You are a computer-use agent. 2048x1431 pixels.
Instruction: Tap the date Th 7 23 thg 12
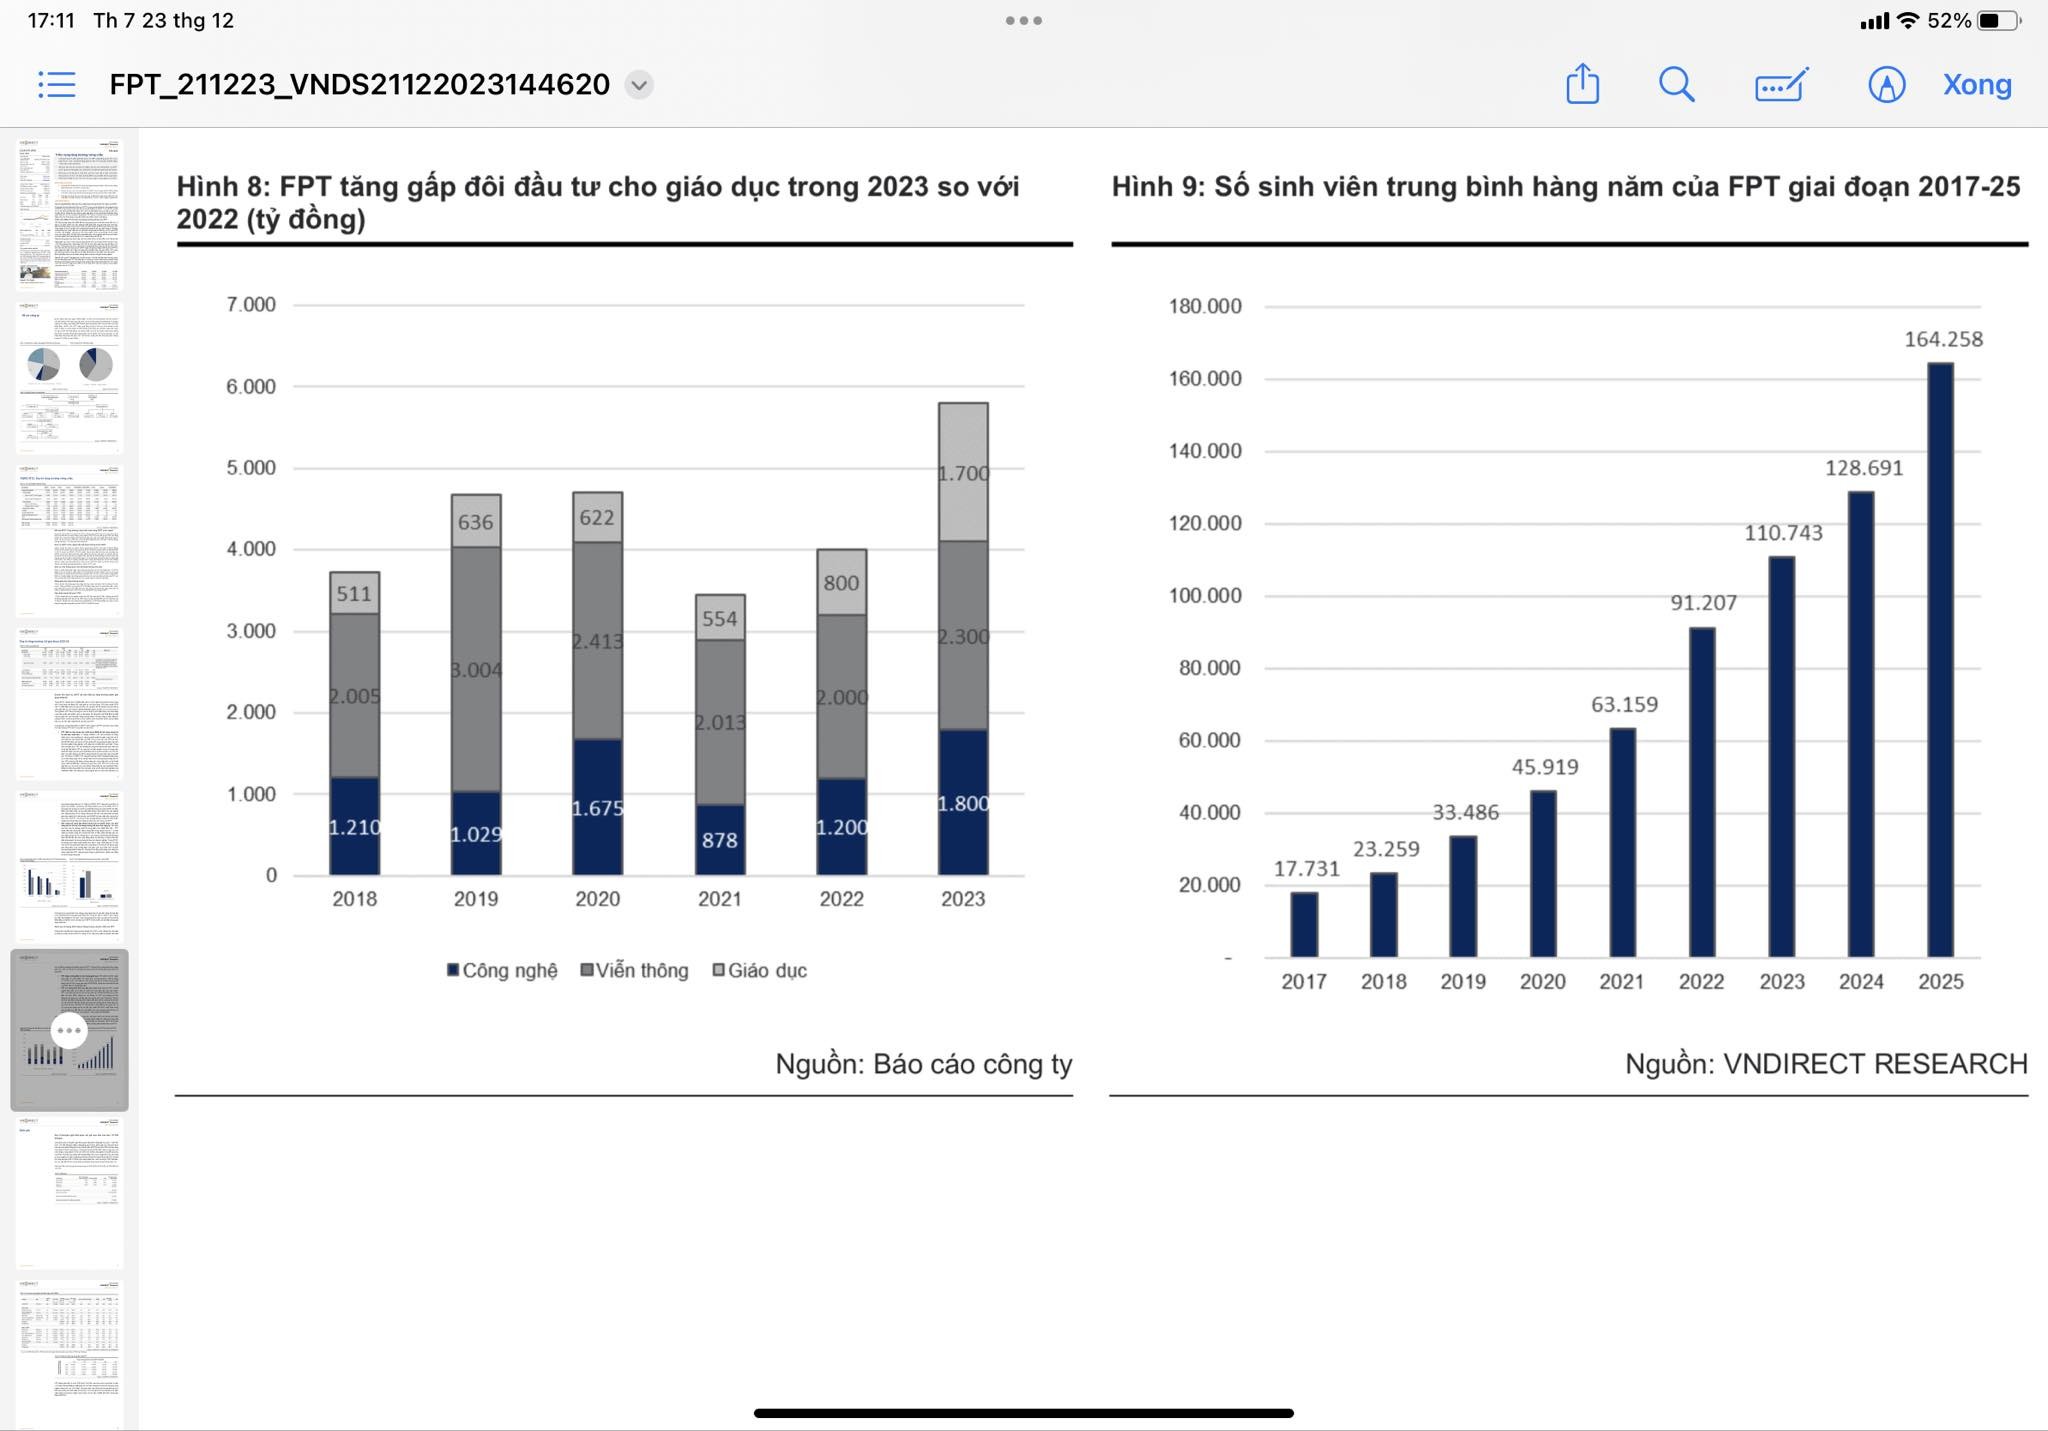click(164, 20)
